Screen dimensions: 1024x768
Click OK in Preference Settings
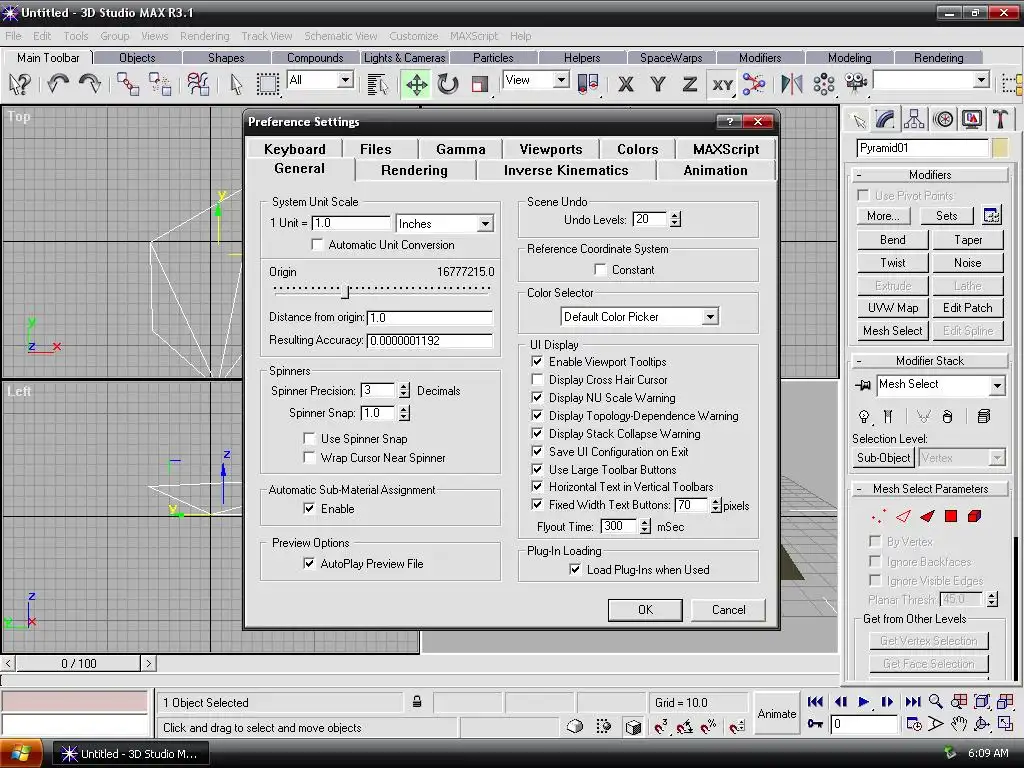645,609
